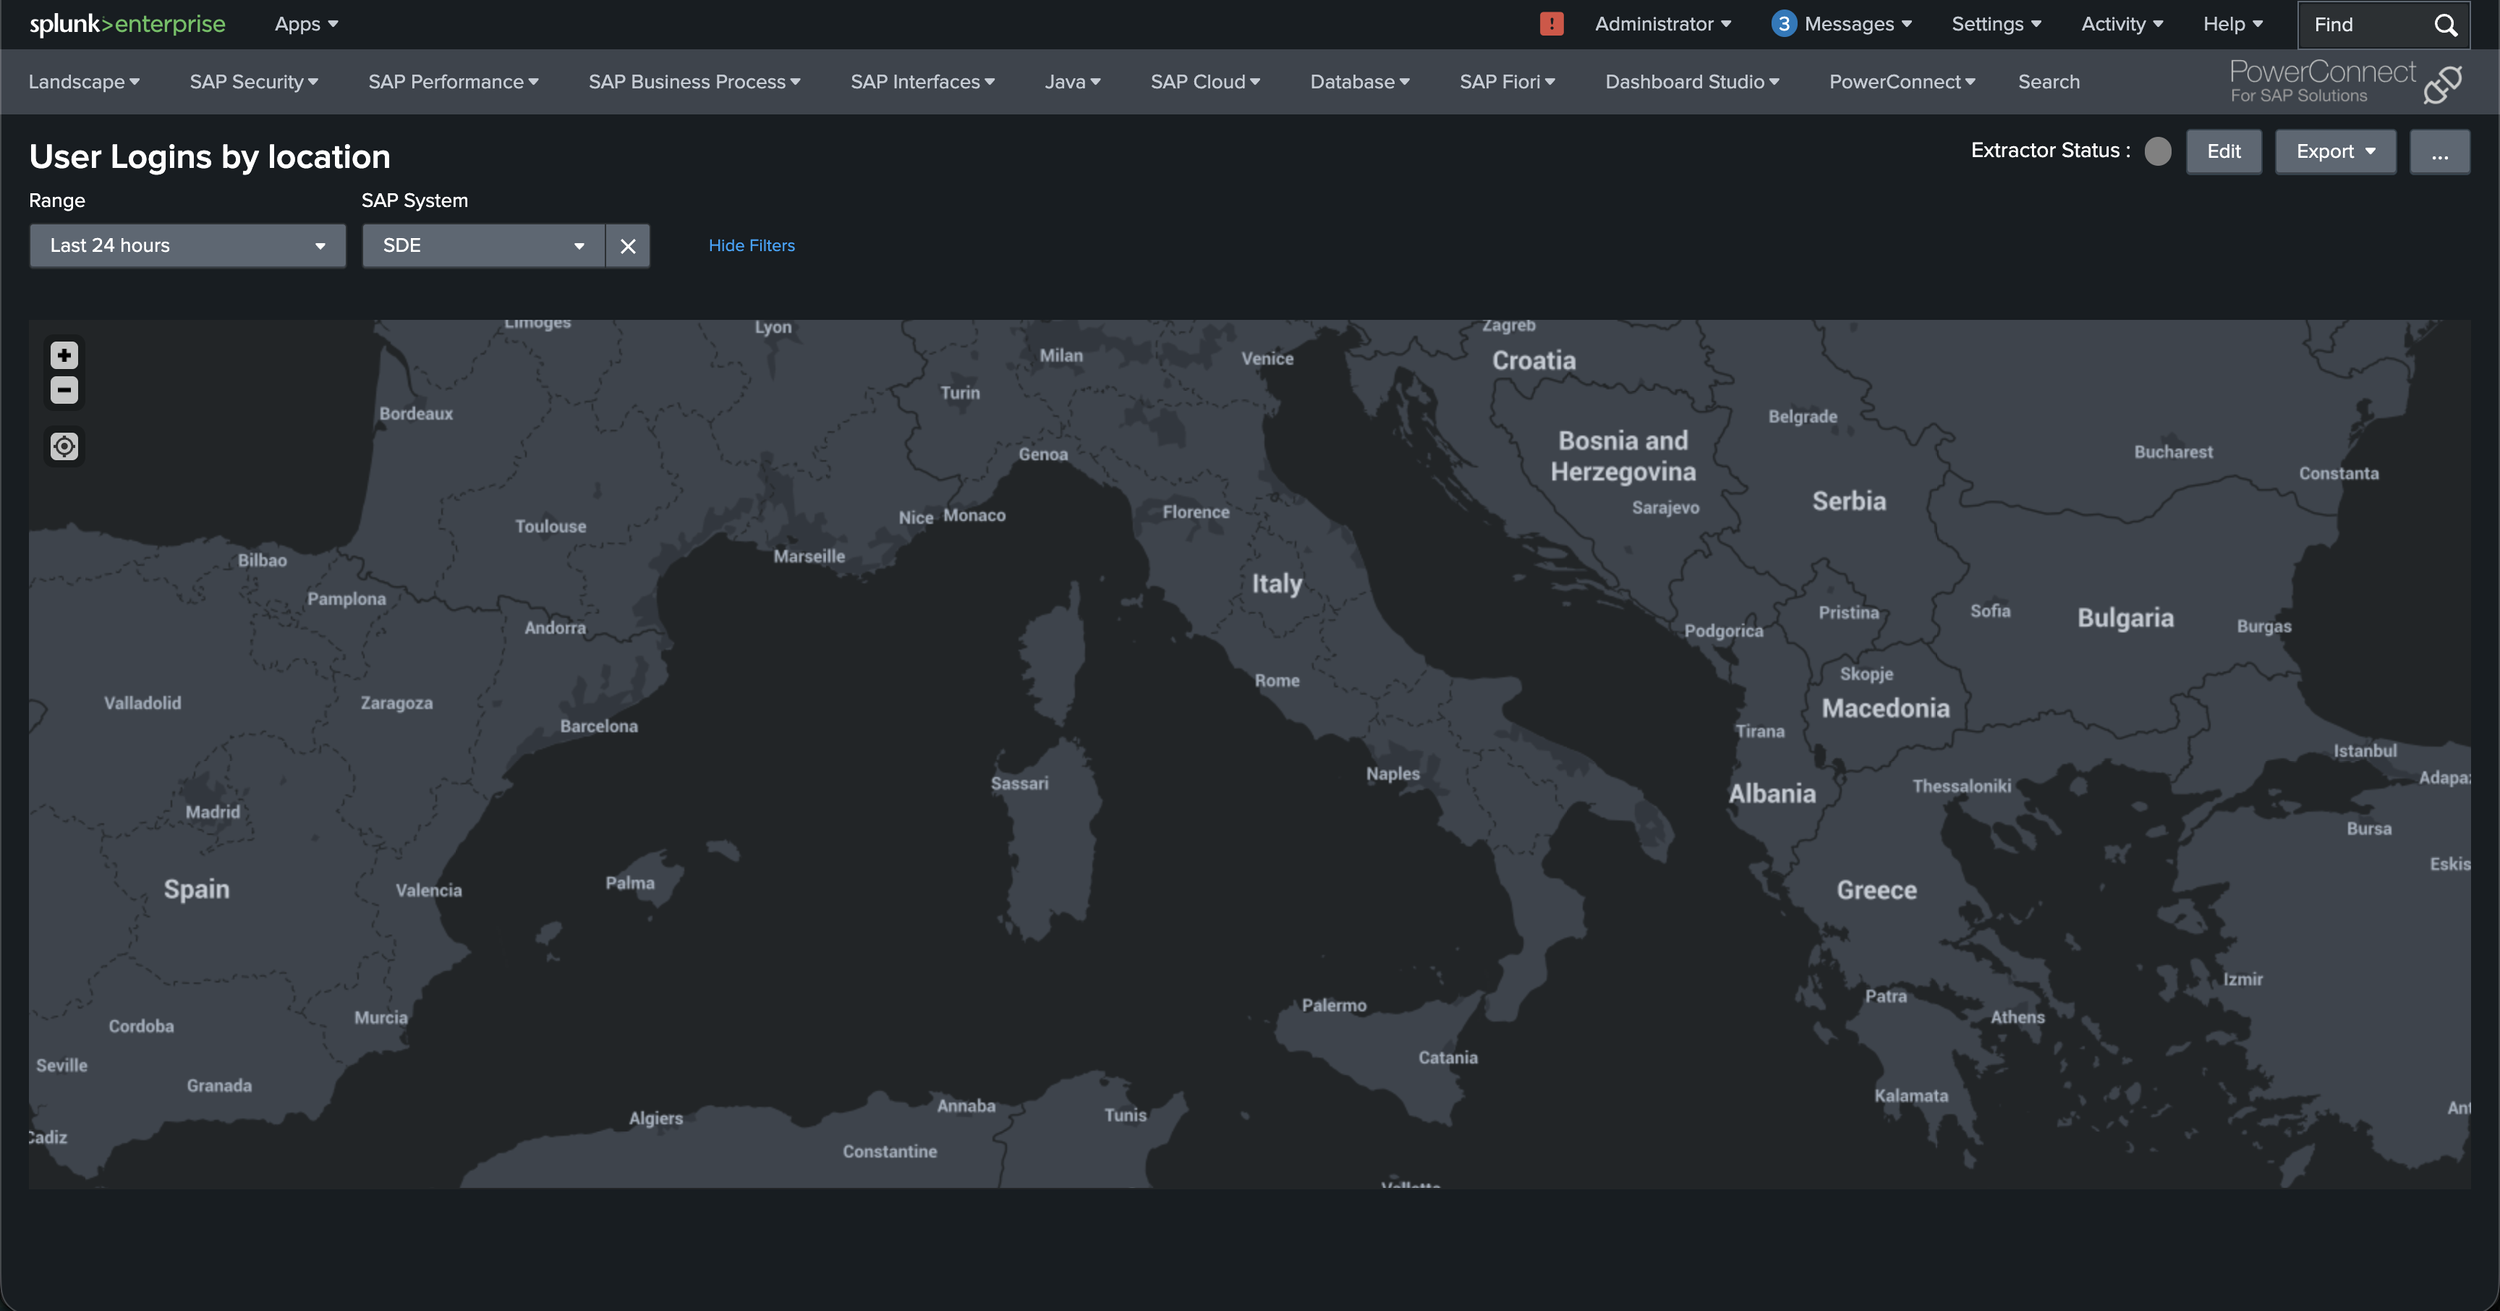Image resolution: width=2500 pixels, height=1311 pixels.
Task: Click the Hide Filters link
Action: (x=751, y=246)
